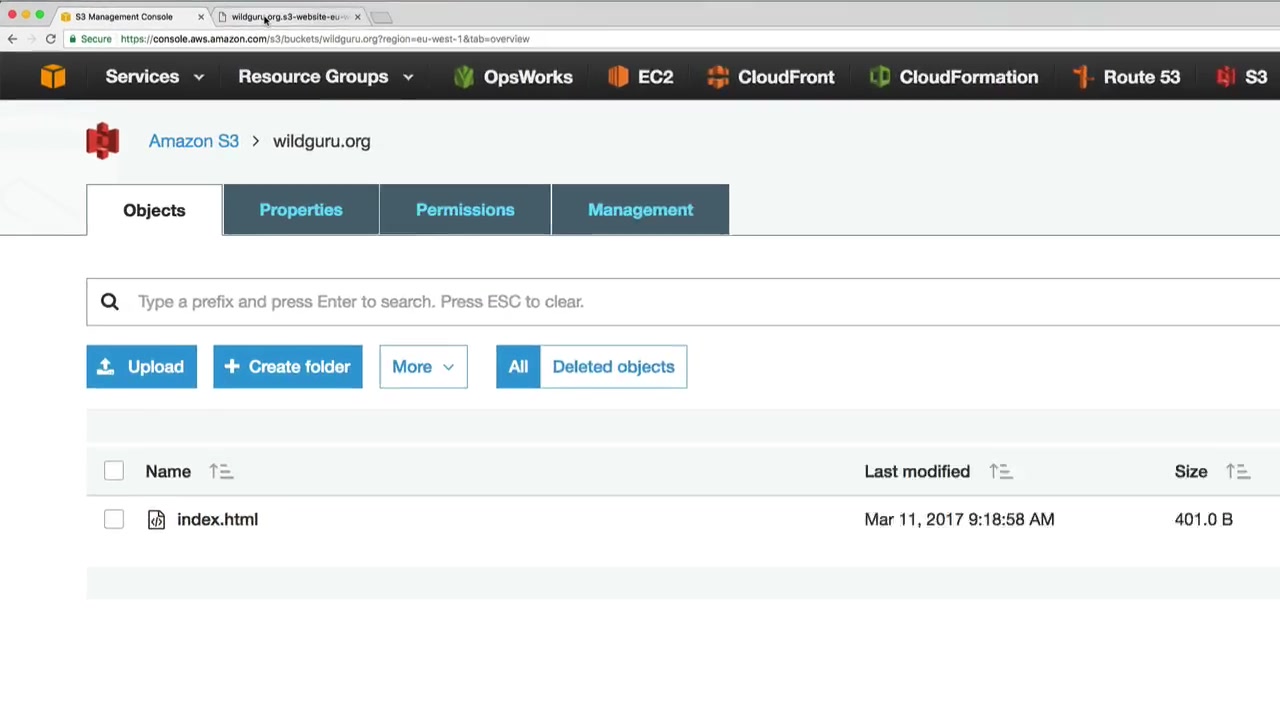Switch to the Objects tab
1280x720 pixels.
coord(154,210)
